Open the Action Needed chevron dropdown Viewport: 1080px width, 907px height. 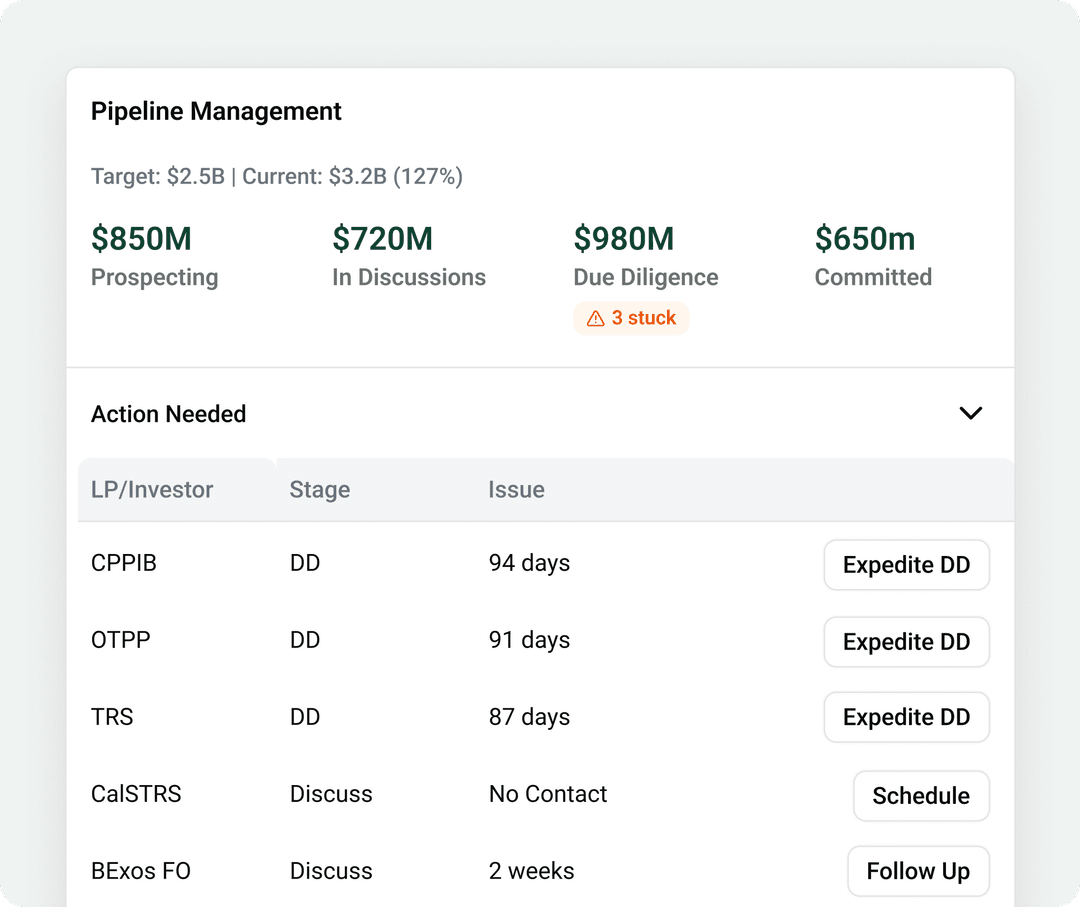970,413
